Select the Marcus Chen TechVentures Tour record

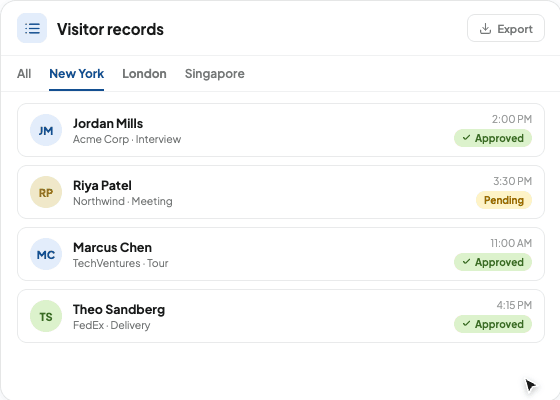pyautogui.click(x=281, y=254)
